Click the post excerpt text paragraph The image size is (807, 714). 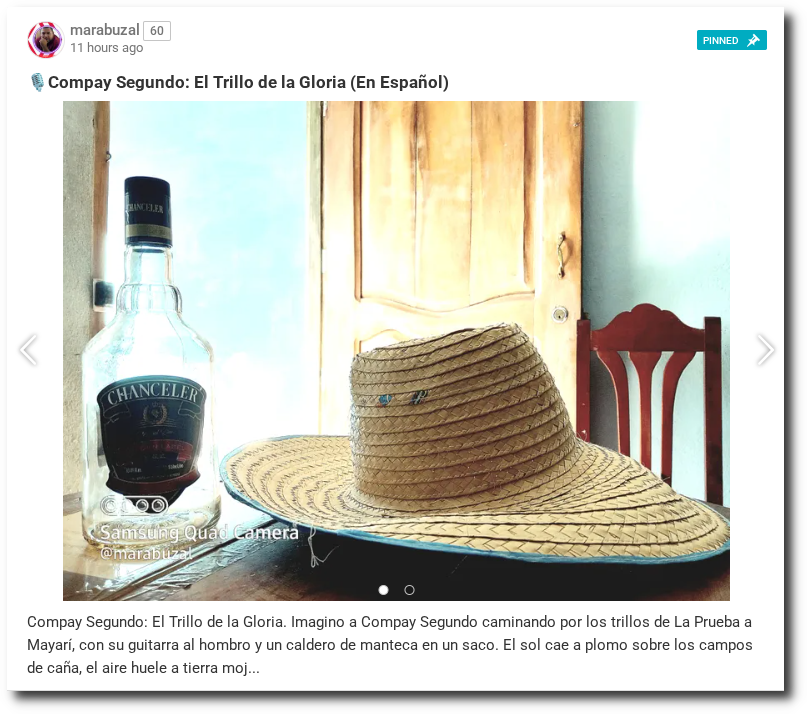pos(390,645)
